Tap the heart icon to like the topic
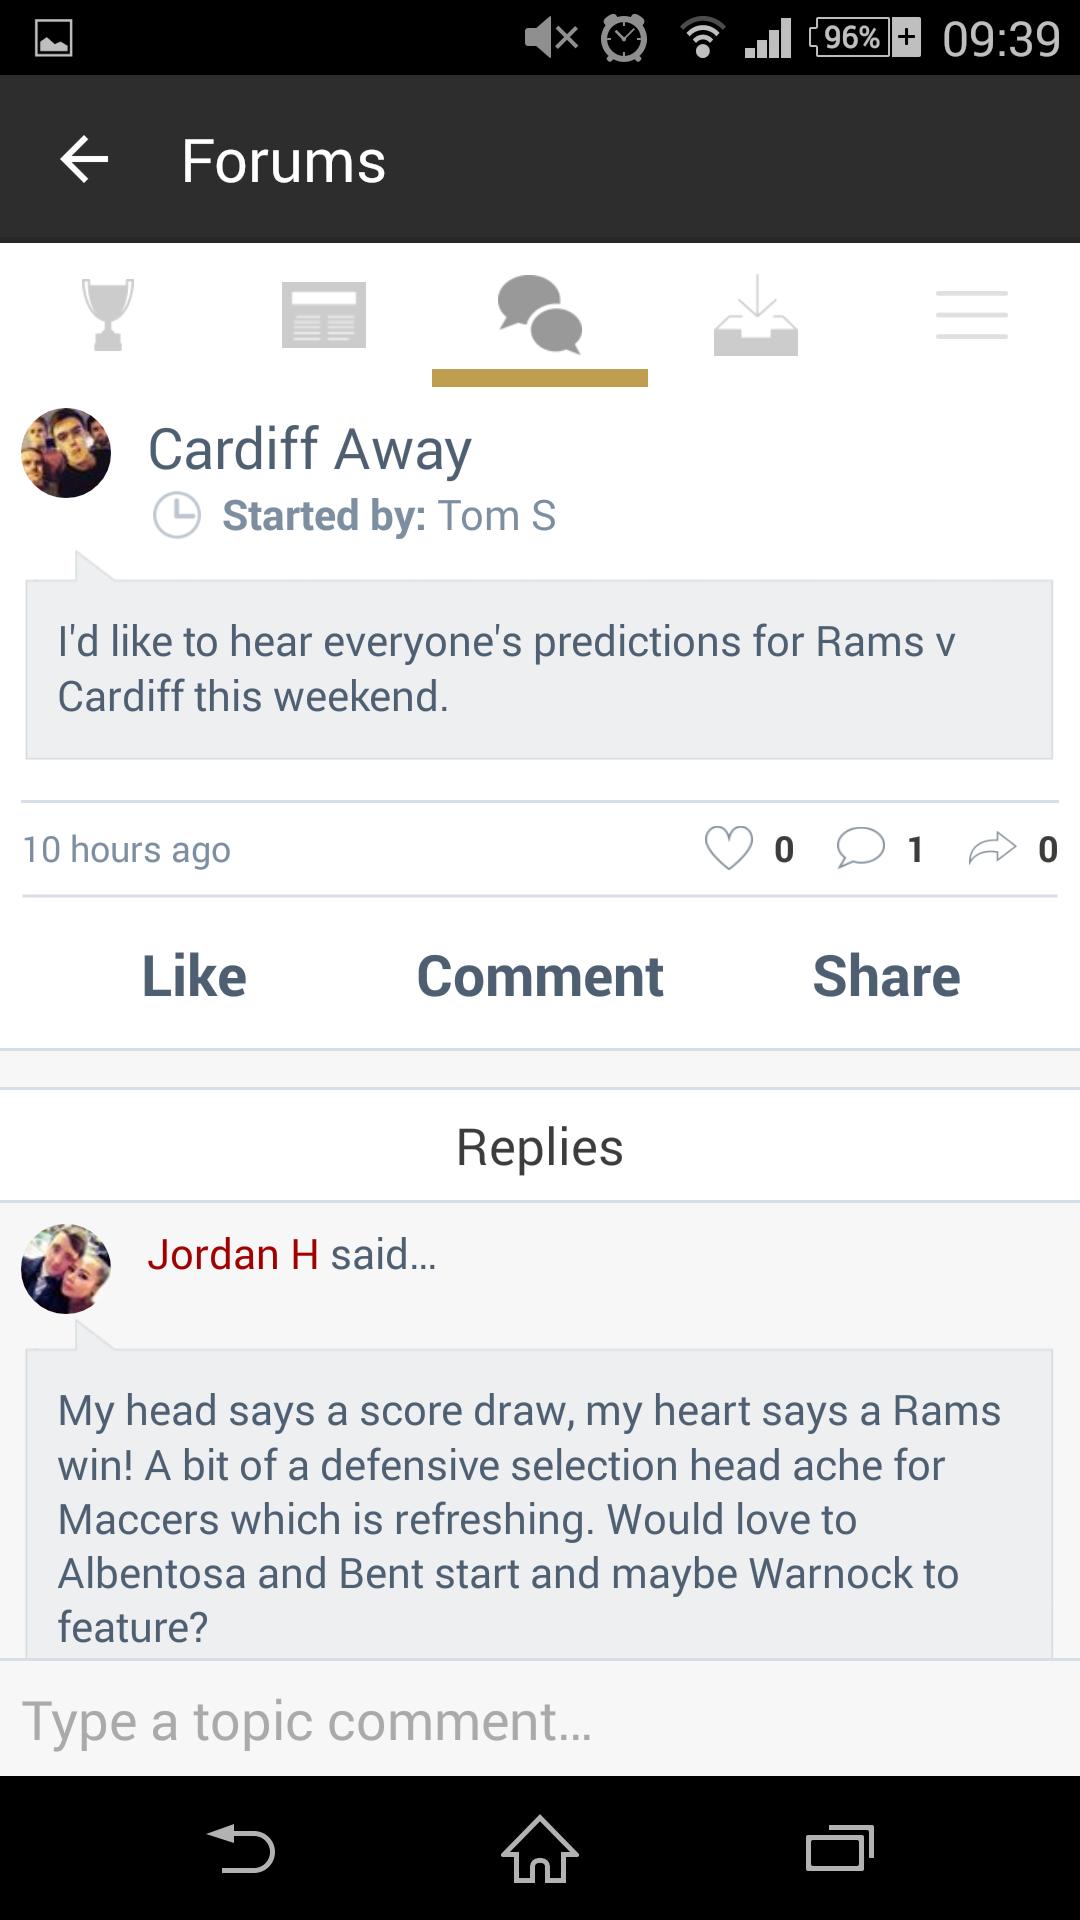Image resolution: width=1080 pixels, height=1920 pixels. tap(731, 849)
